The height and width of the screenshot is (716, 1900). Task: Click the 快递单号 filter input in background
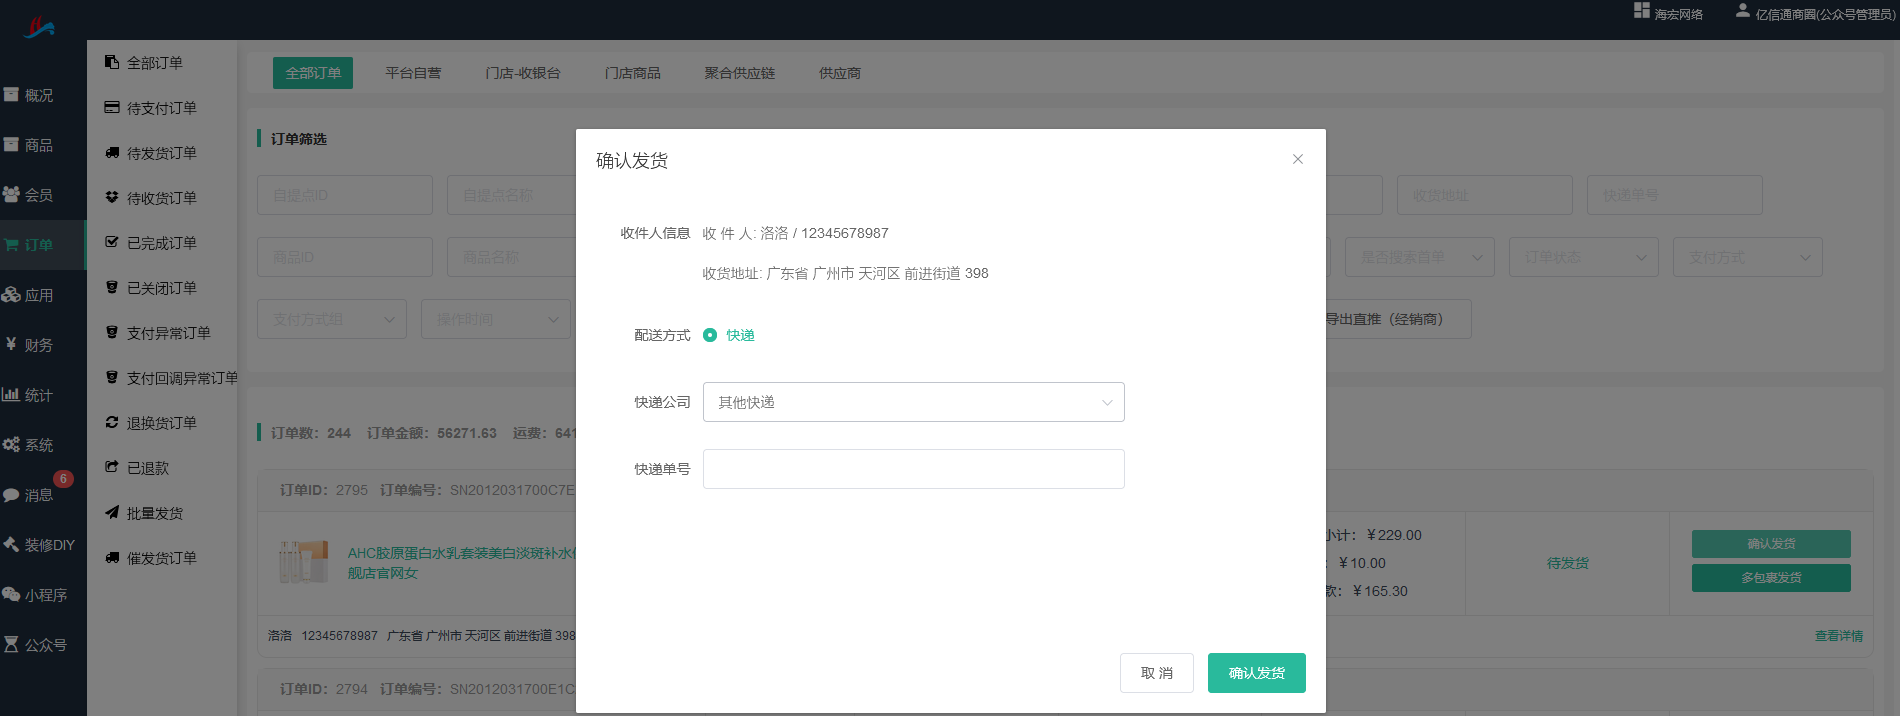click(x=1675, y=195)
